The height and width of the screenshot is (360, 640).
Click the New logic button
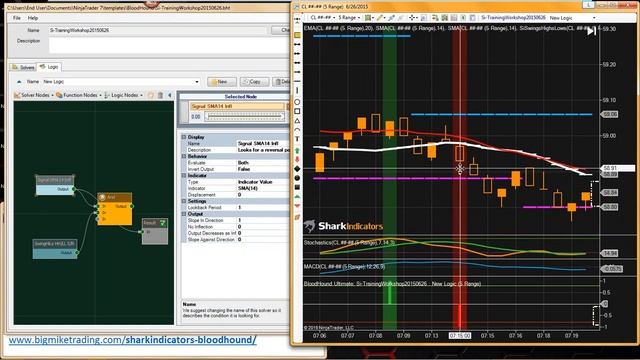click(222, 82)
